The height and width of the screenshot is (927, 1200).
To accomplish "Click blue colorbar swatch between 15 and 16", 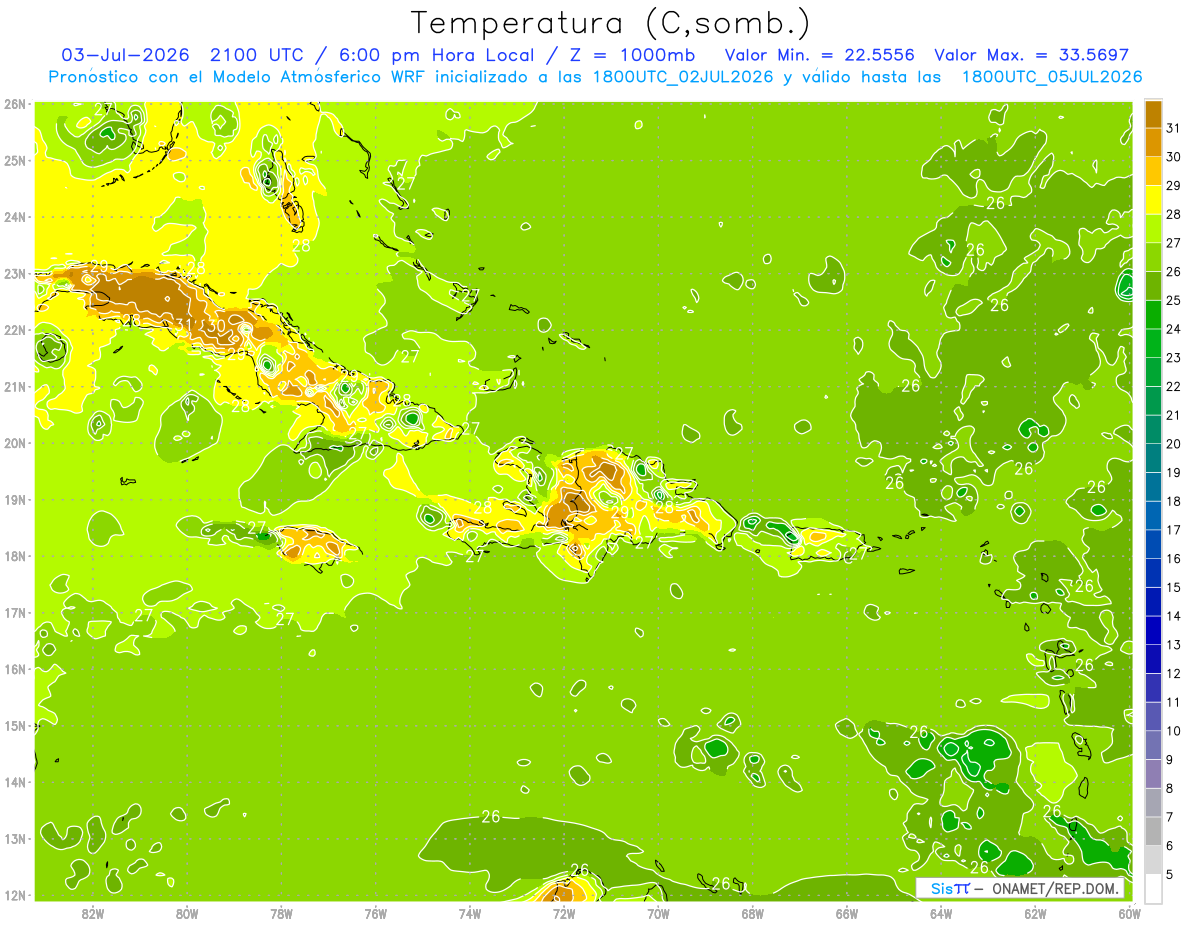I will (x=1153, y=573).
